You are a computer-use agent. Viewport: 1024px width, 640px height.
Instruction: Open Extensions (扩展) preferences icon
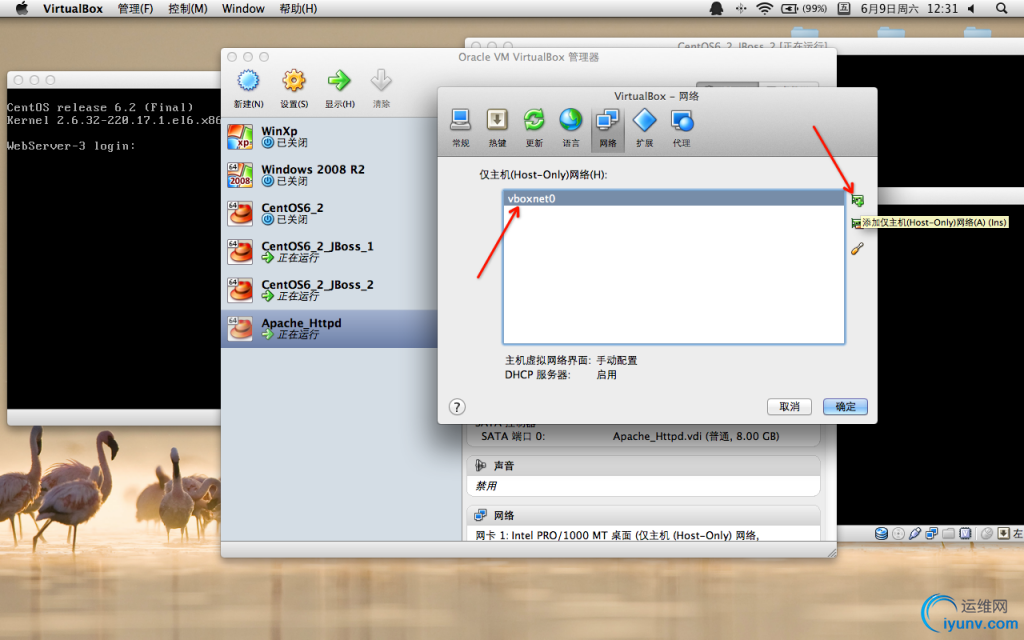click(x=645, y=121)
